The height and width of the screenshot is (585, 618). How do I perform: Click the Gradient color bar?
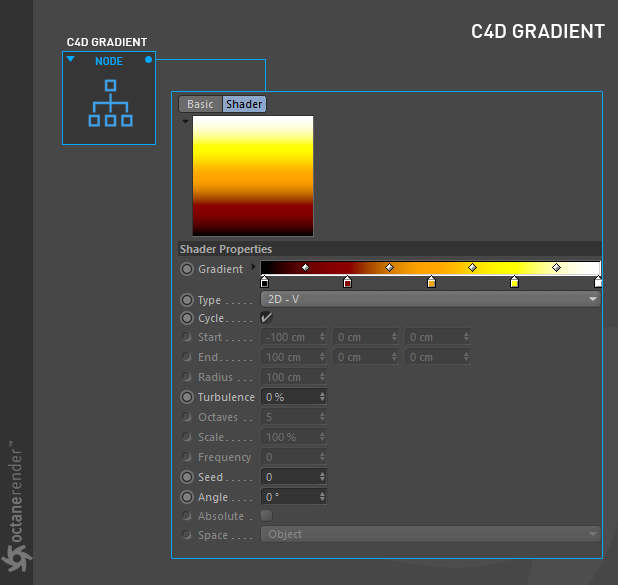tap(430, 268)
